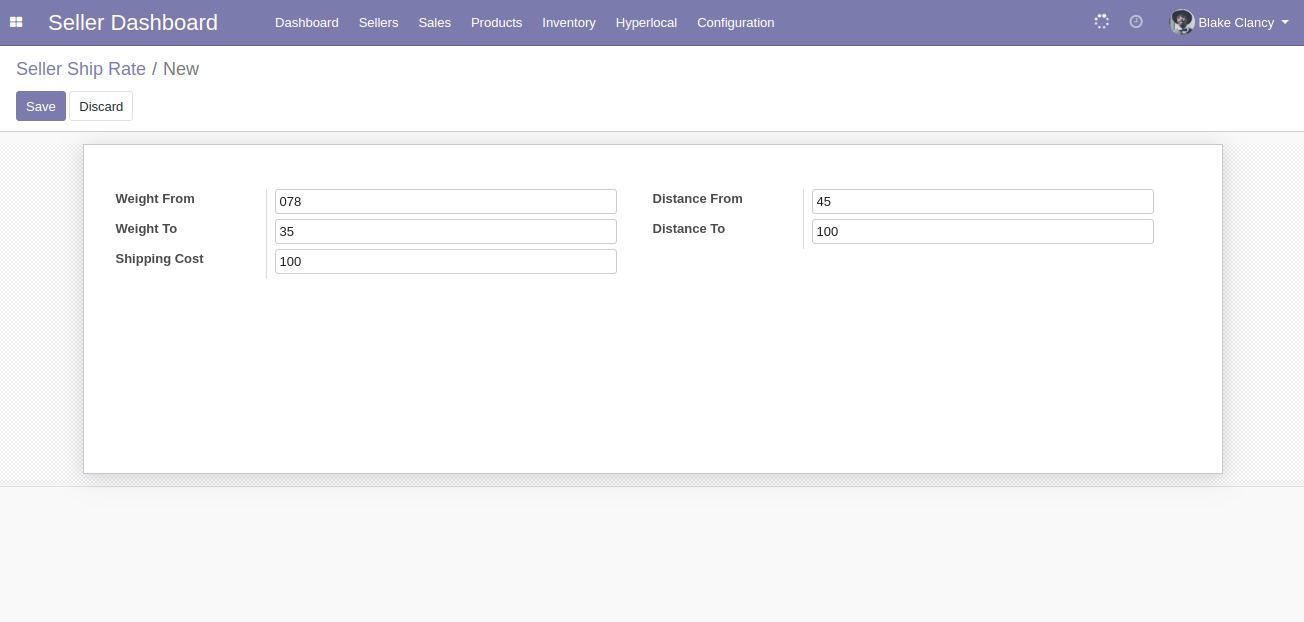Discard the new record
Screen dimensions: 1304x622
pos(101,106)
